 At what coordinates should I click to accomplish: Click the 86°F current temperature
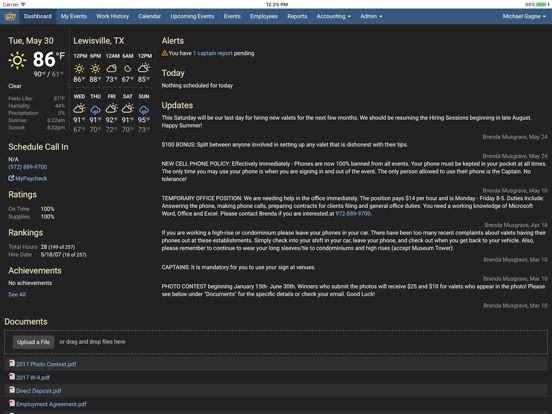click(x=49, y=59)
